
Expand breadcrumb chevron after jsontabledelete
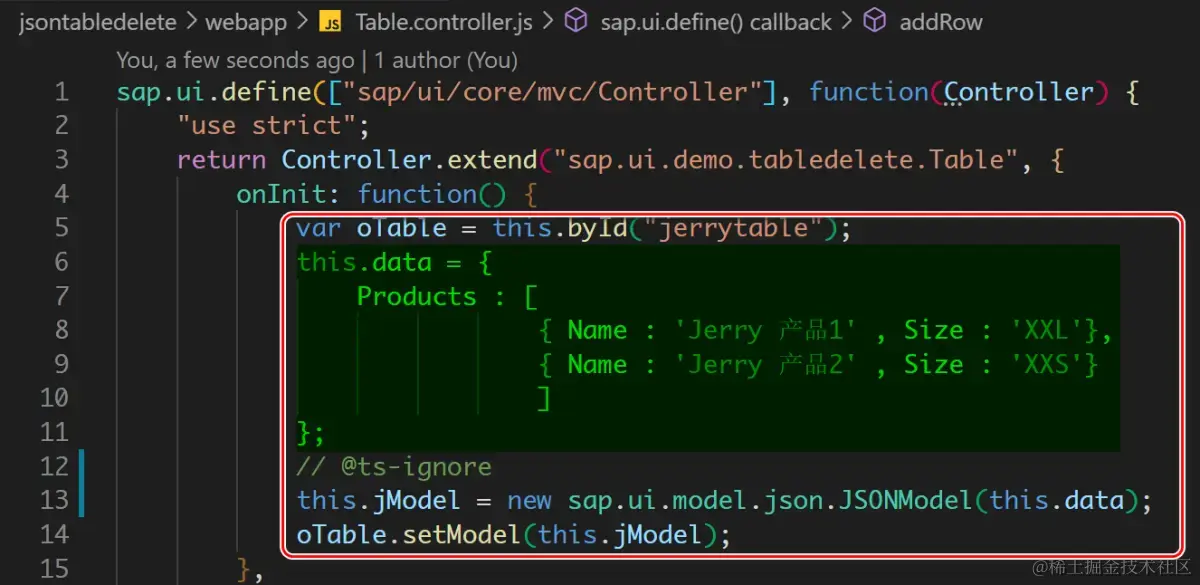click(x=191, y=22)
